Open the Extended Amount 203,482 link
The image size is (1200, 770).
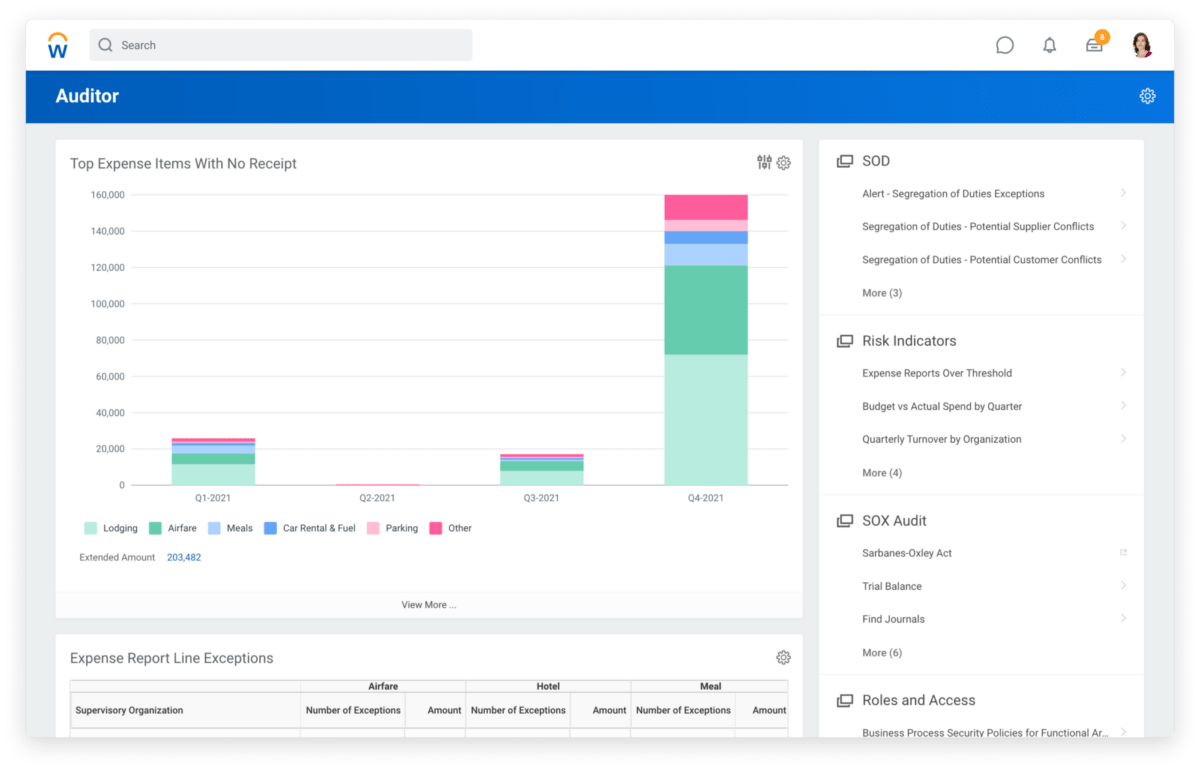[x=184, y=557]
